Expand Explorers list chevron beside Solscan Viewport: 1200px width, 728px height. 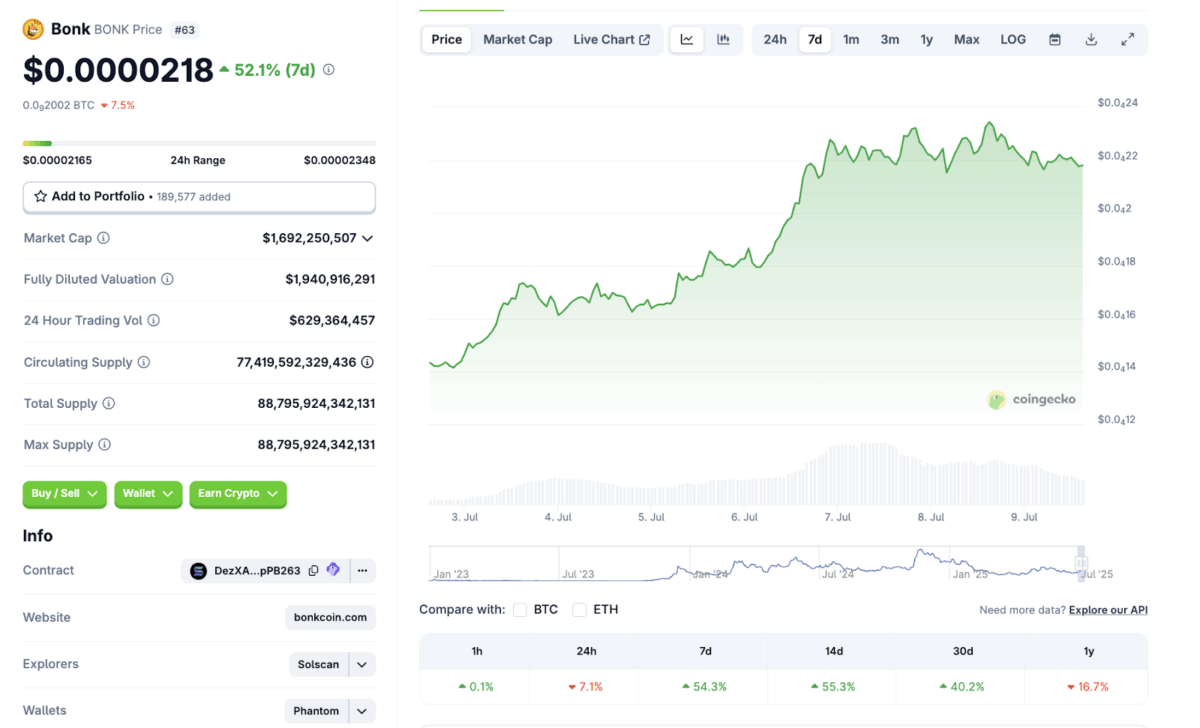click(362, 664)
